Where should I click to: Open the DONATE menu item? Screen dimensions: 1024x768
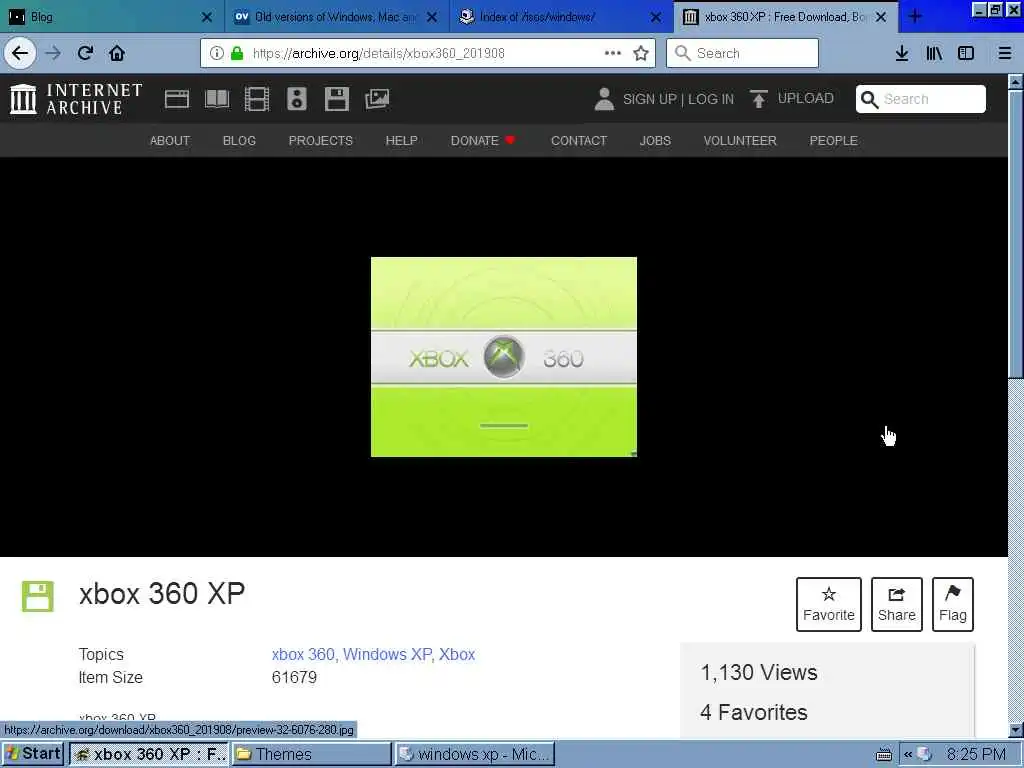pyautogui.click(x=482, y=140)
